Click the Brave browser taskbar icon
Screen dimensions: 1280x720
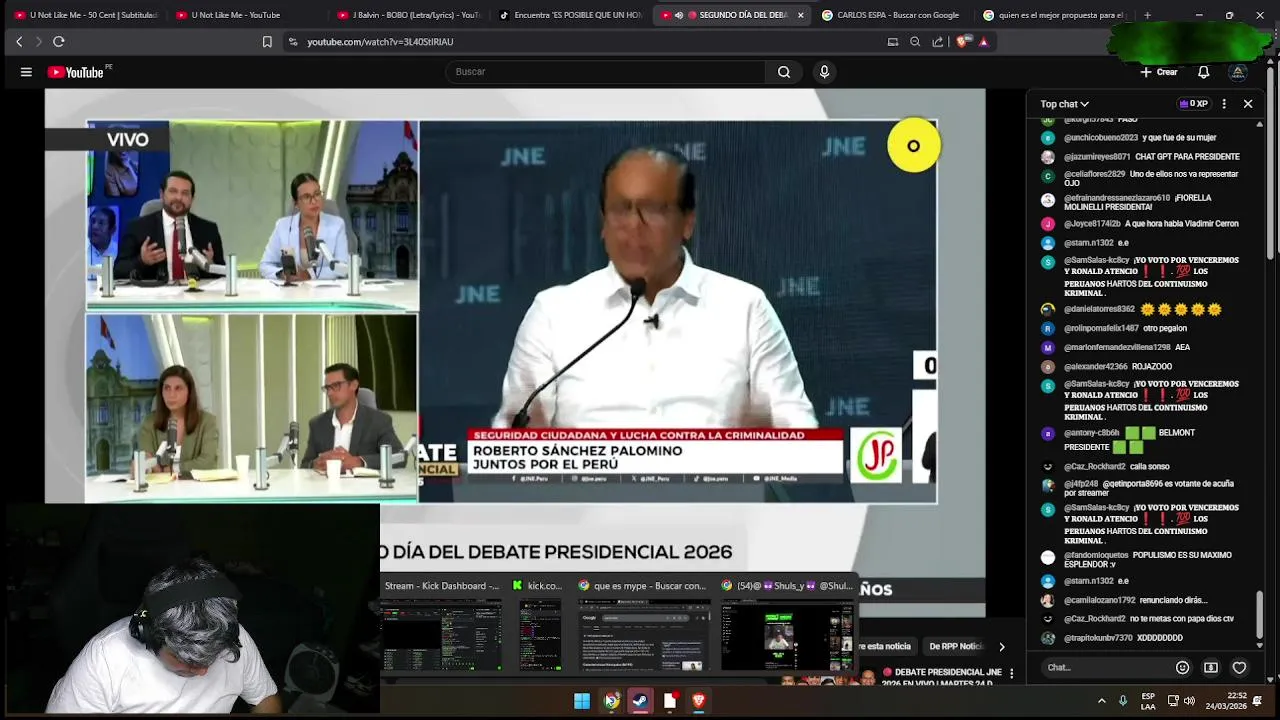tap(699, 701)
